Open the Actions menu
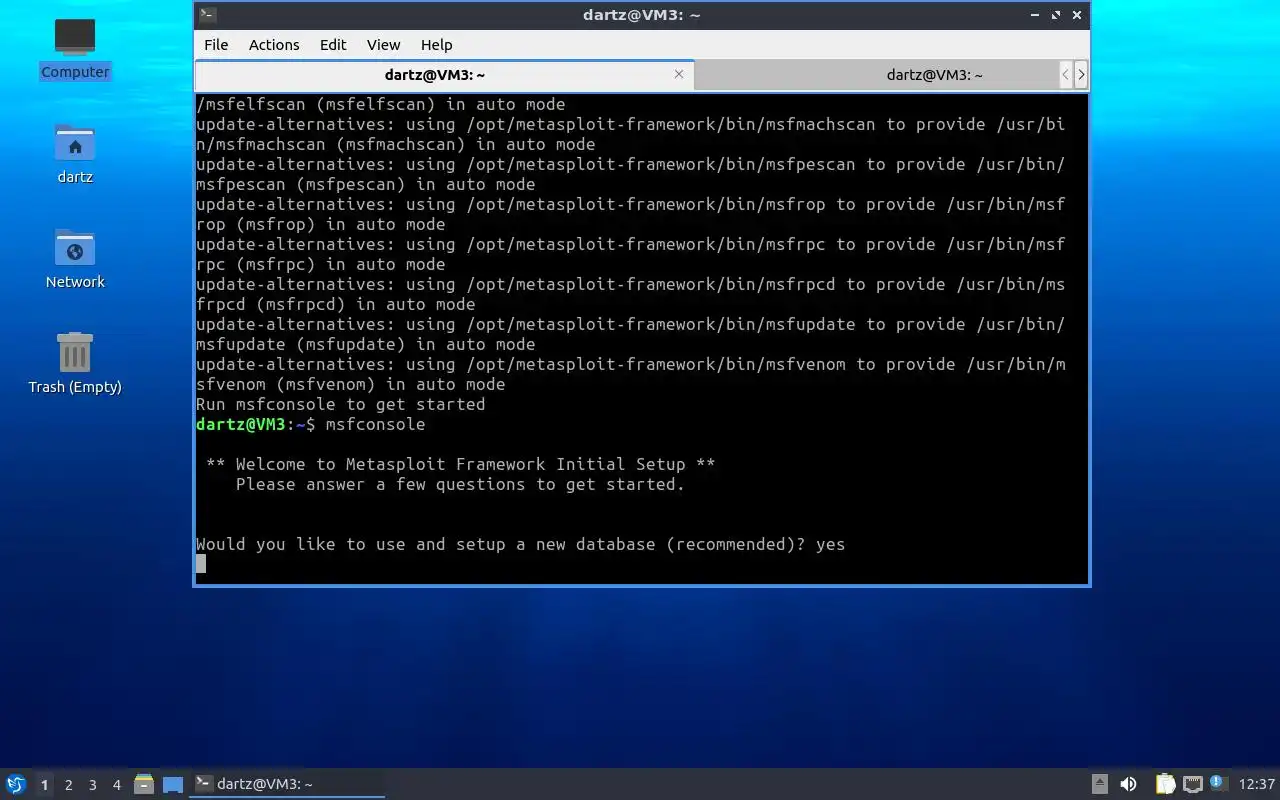The width and height of the screenshot is (1280, 800). click(274, 44)
